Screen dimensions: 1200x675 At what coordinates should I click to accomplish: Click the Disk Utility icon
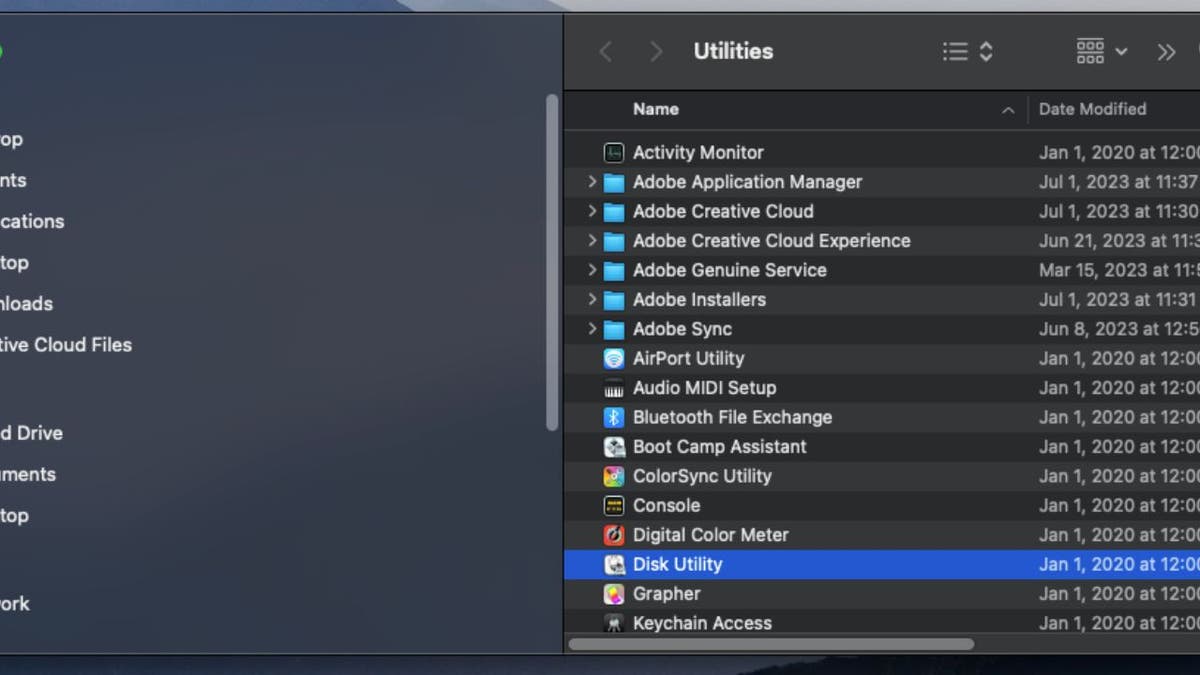[x=614, y=565]
